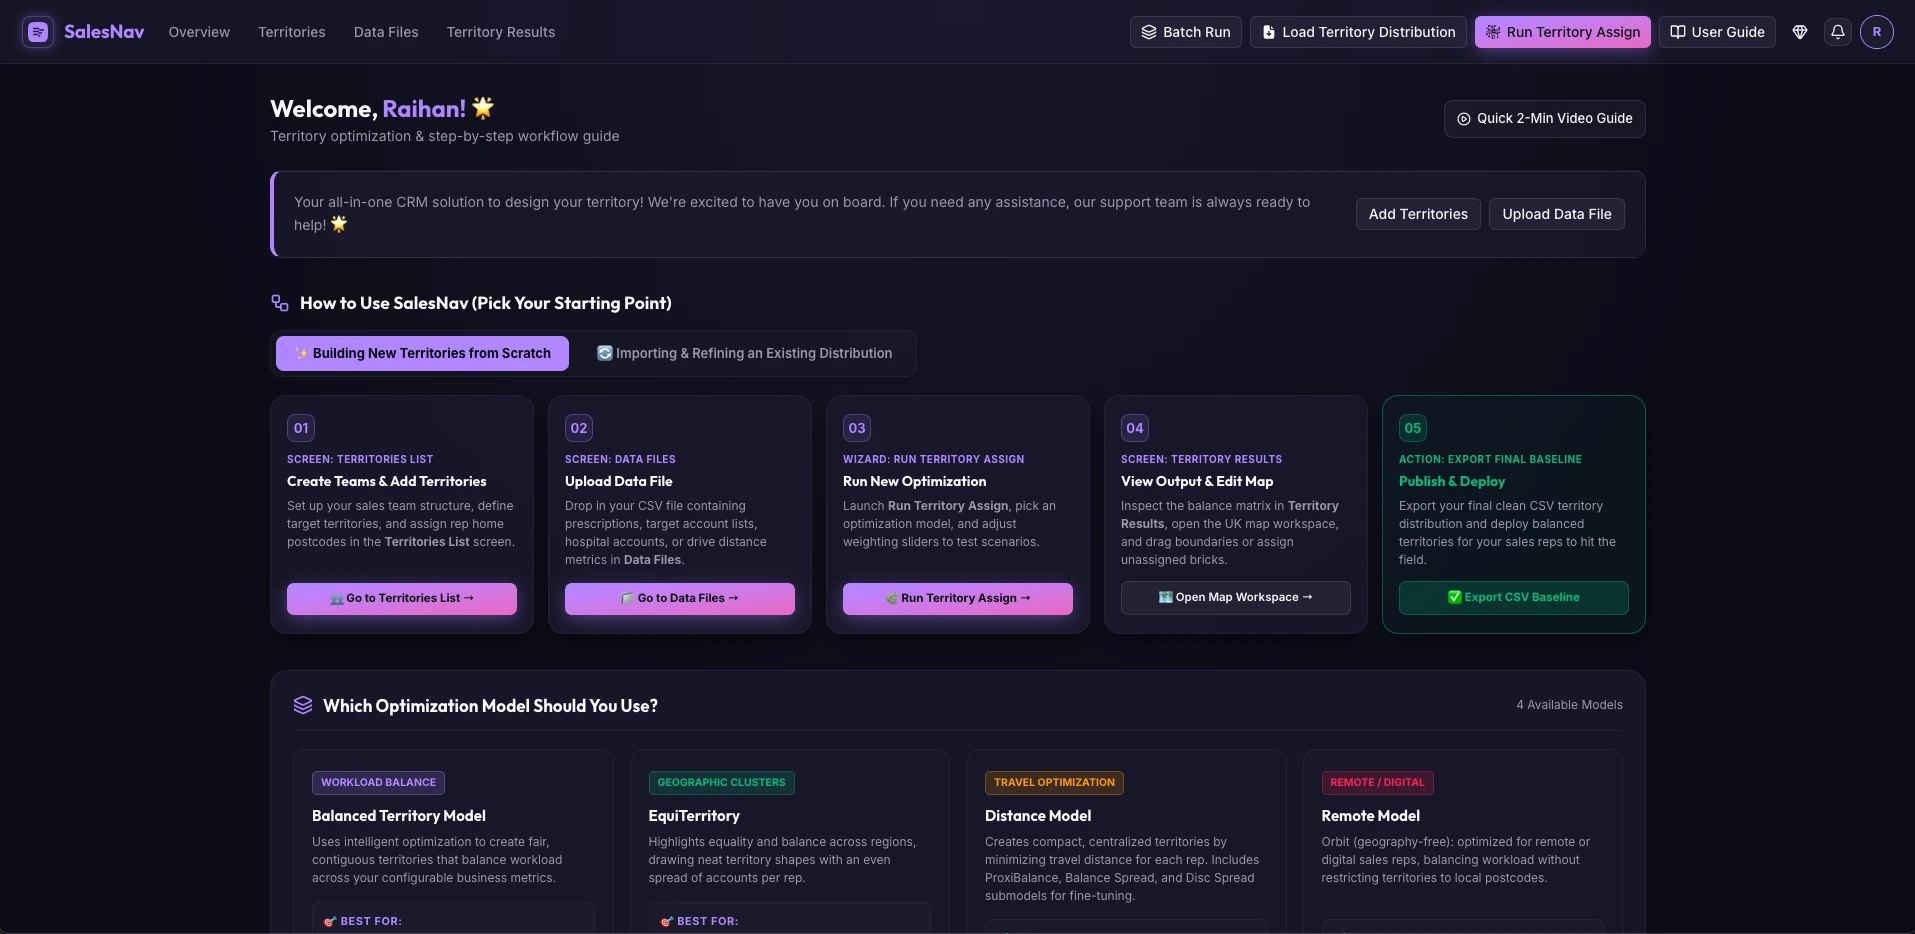Screen dimensions: 1915x934
Task: Click the REMOTE / DIGITAL tag
Action: tap(1377, 782)
